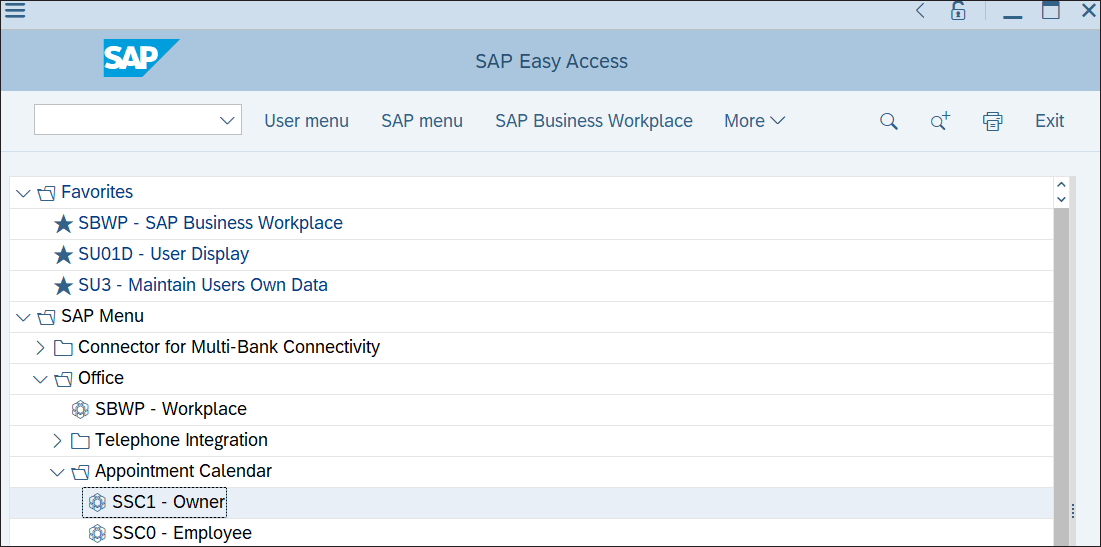Select SBWP - Workplace entry
1101x547 pixels.
tap(171, 409)
